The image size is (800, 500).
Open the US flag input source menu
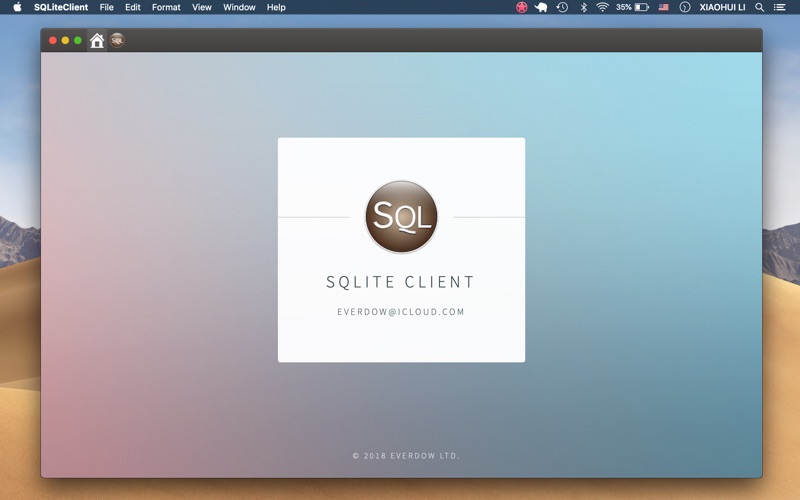tap(663, 7)
